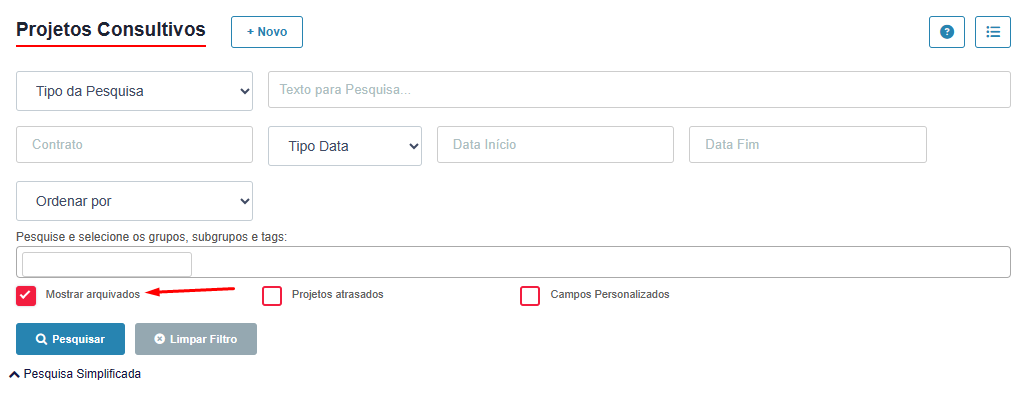Click the magnifier icon on Pesquisar
Viewport: 1023px width, 396px height.
41,339
